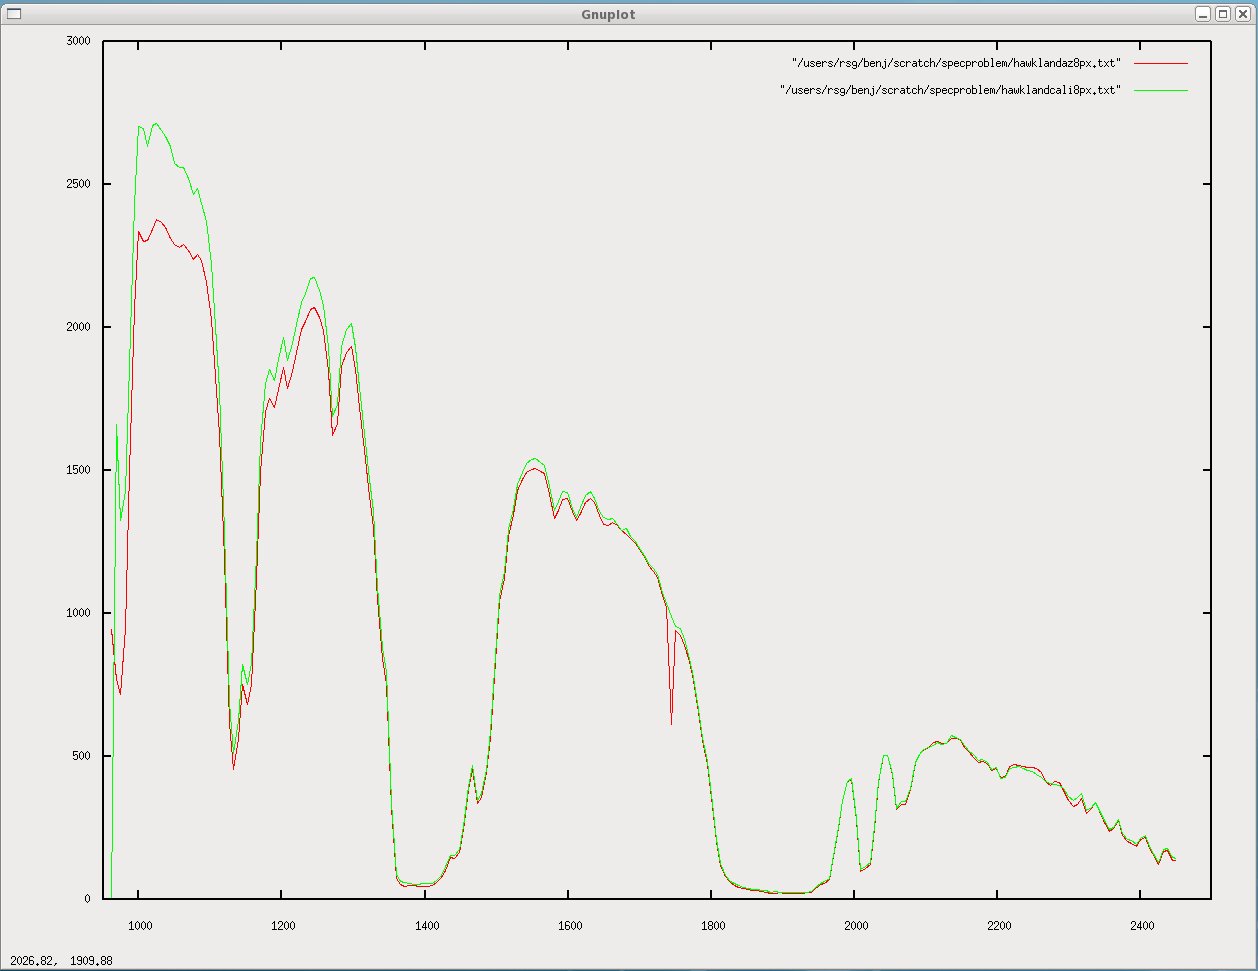Screen dimensions: 1258x971
Task: Click the green legend line sample
Action: [1161, 90]
